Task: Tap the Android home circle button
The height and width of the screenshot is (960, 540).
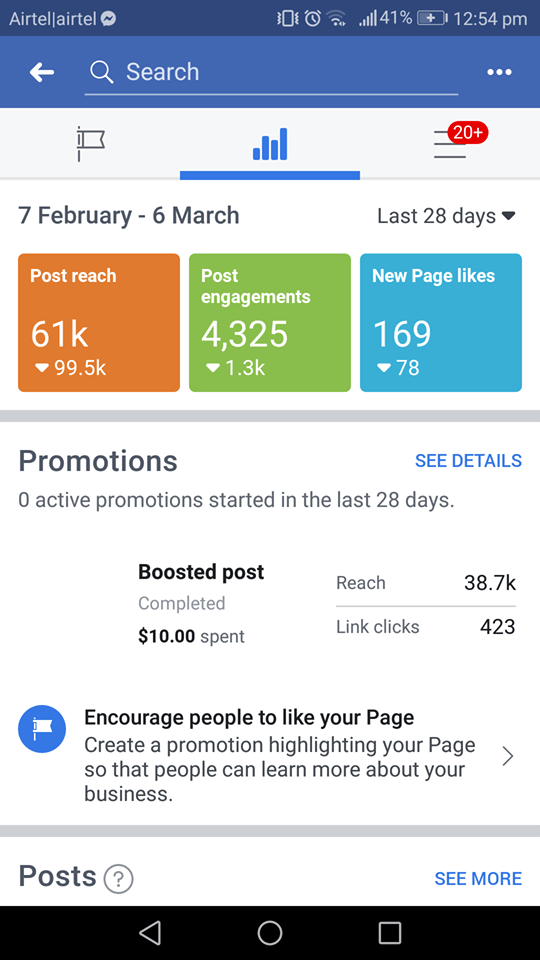Action: pyautogui.click(x=270, y=932)
